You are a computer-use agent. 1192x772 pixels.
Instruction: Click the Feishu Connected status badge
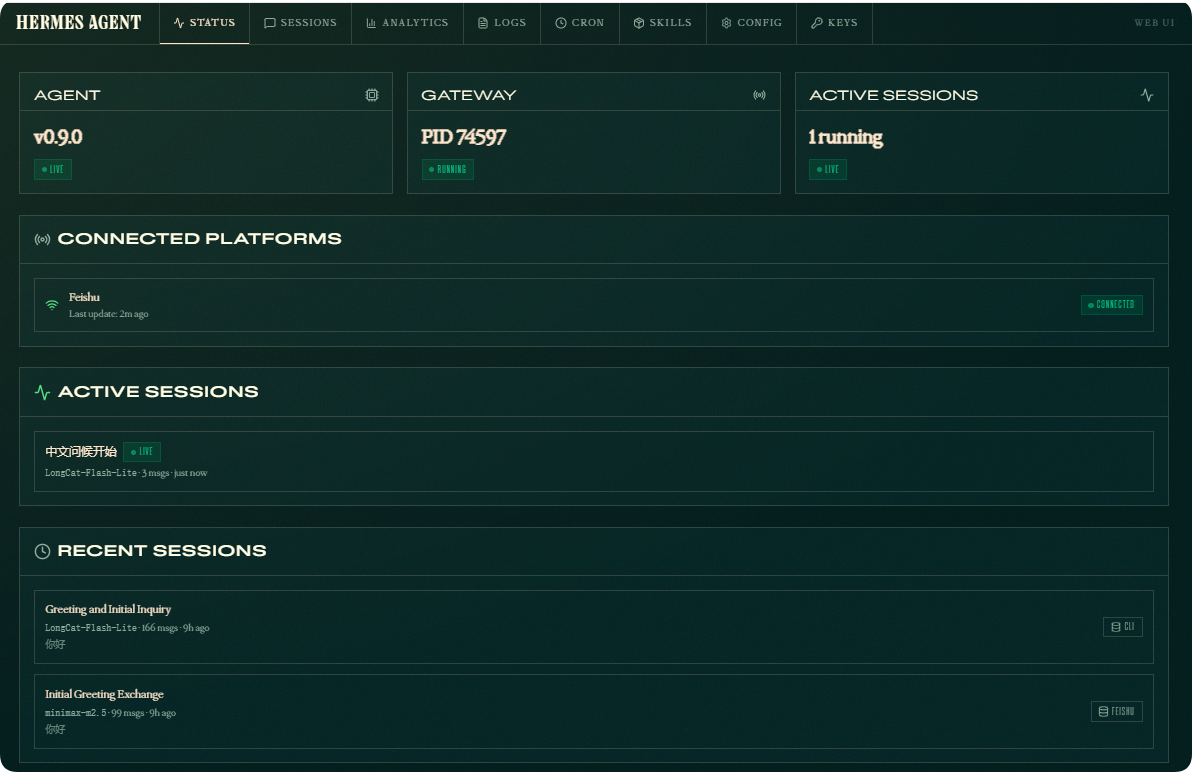pos(1111,305)
